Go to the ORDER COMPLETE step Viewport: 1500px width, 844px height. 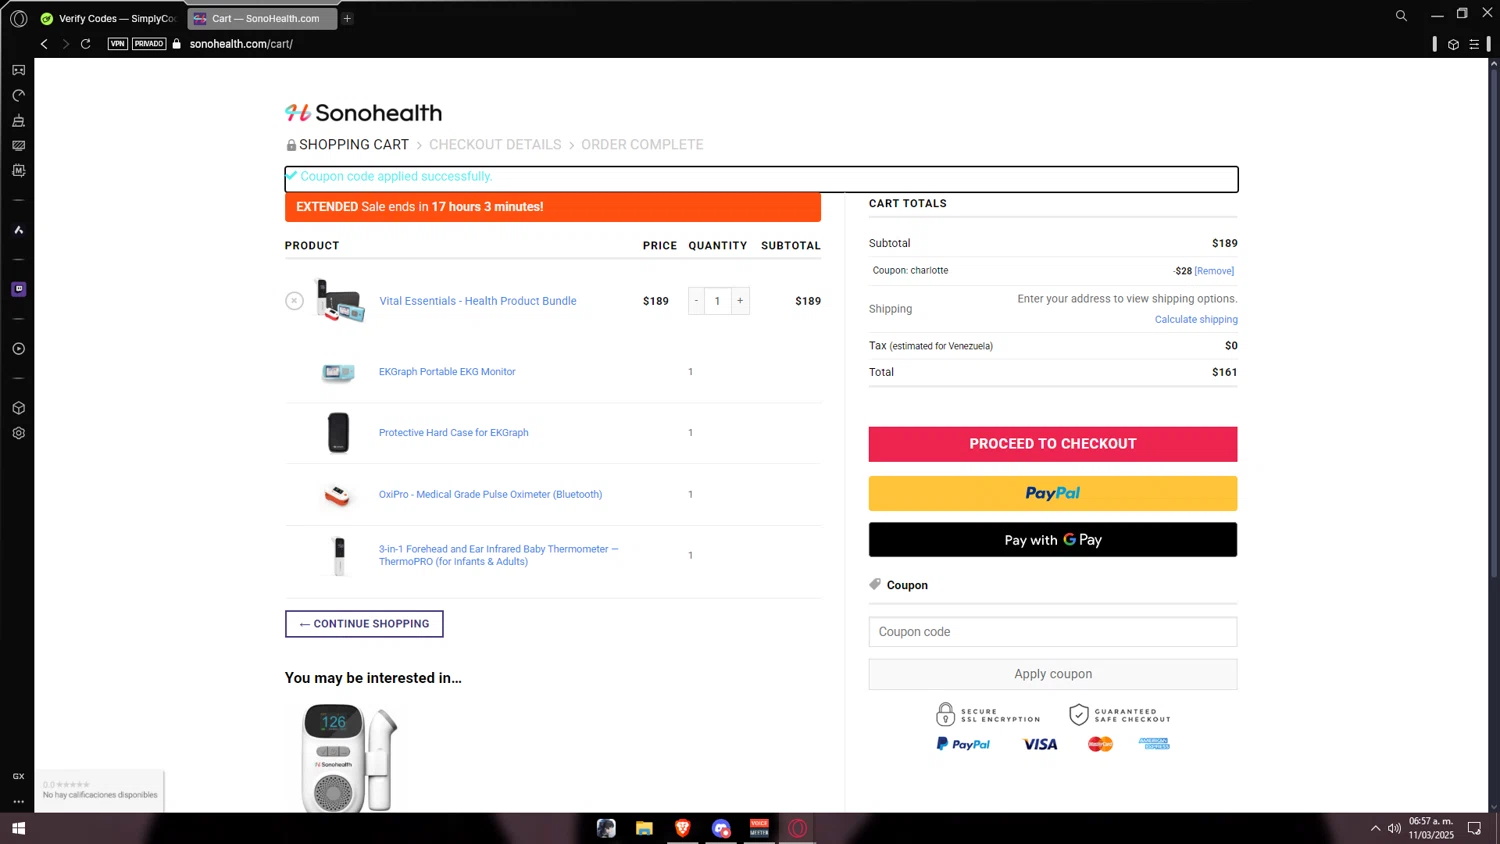pos(642,145)
